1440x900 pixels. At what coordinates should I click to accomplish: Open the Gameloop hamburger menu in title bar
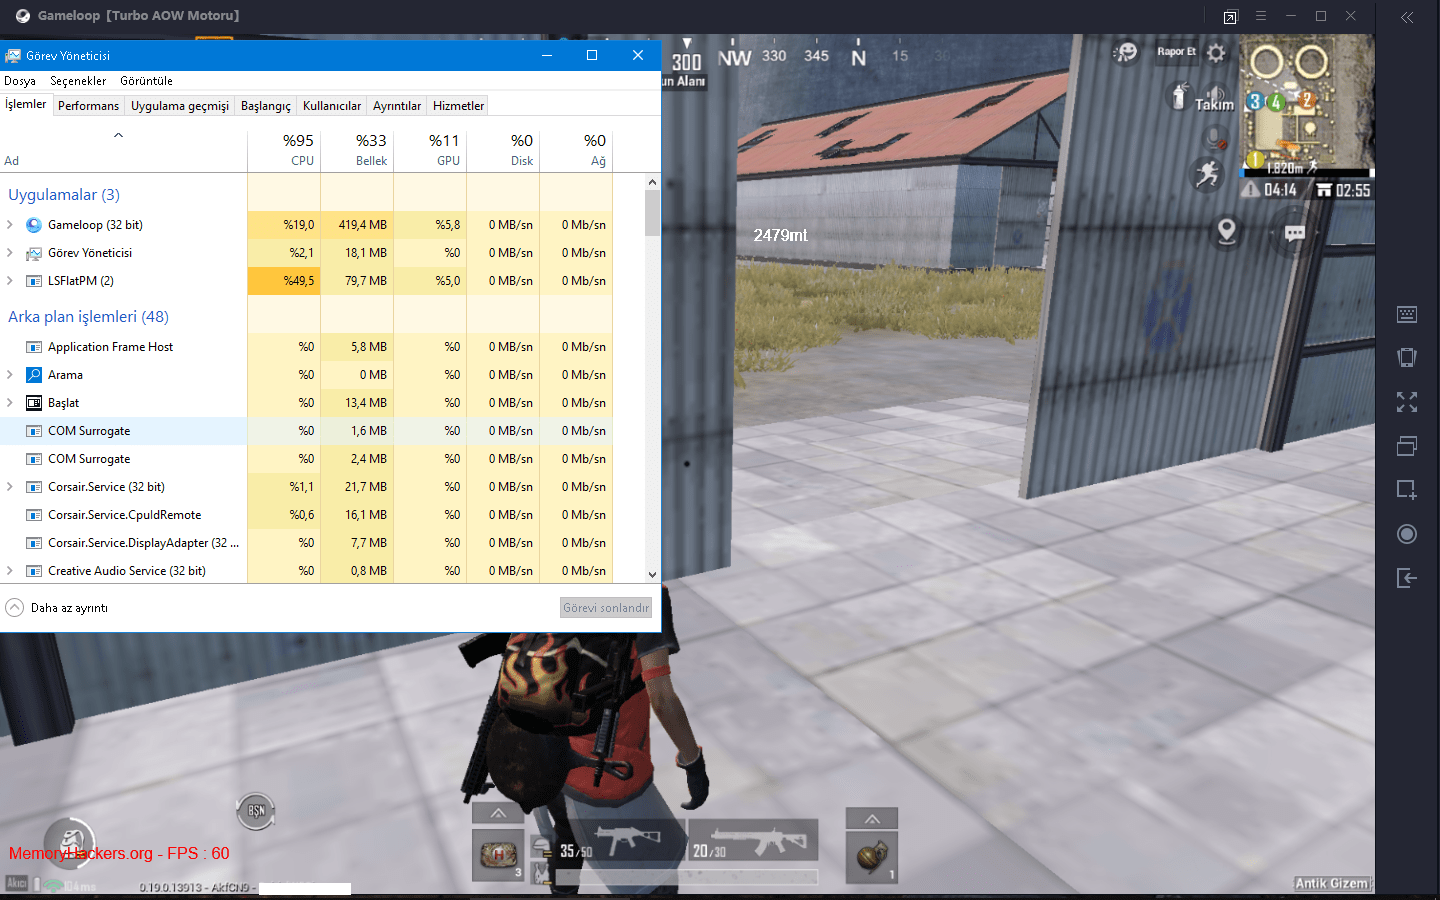tap(1261, 16)
